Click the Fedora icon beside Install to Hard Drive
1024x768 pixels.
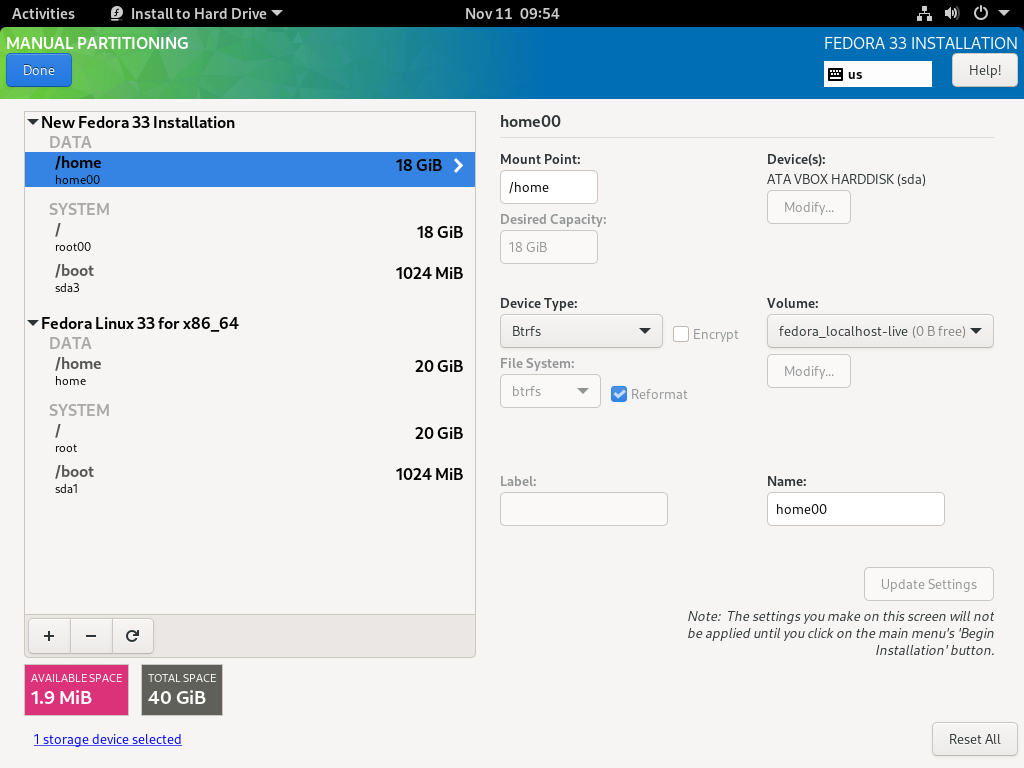(117, 14)
